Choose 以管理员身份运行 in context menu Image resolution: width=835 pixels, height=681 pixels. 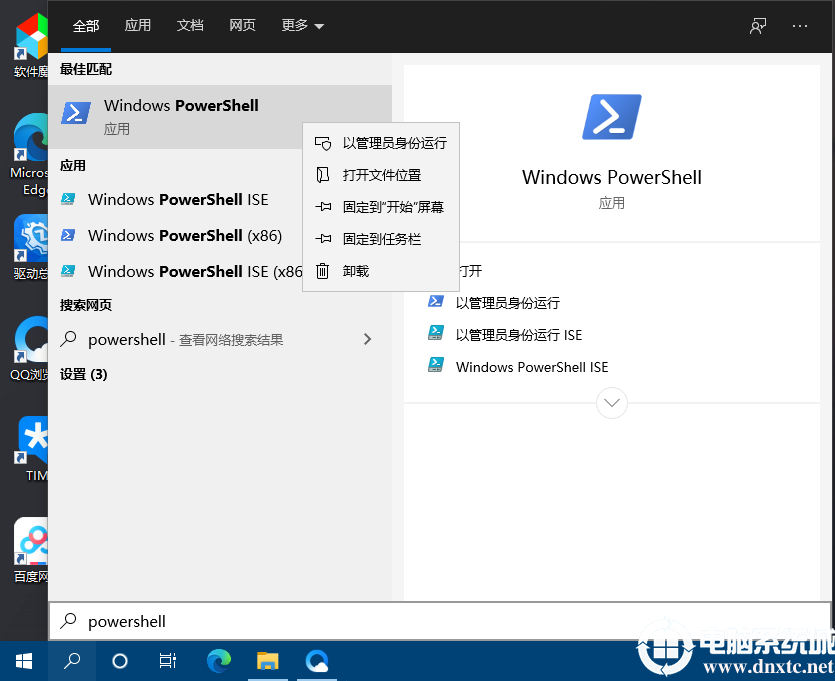381,143
